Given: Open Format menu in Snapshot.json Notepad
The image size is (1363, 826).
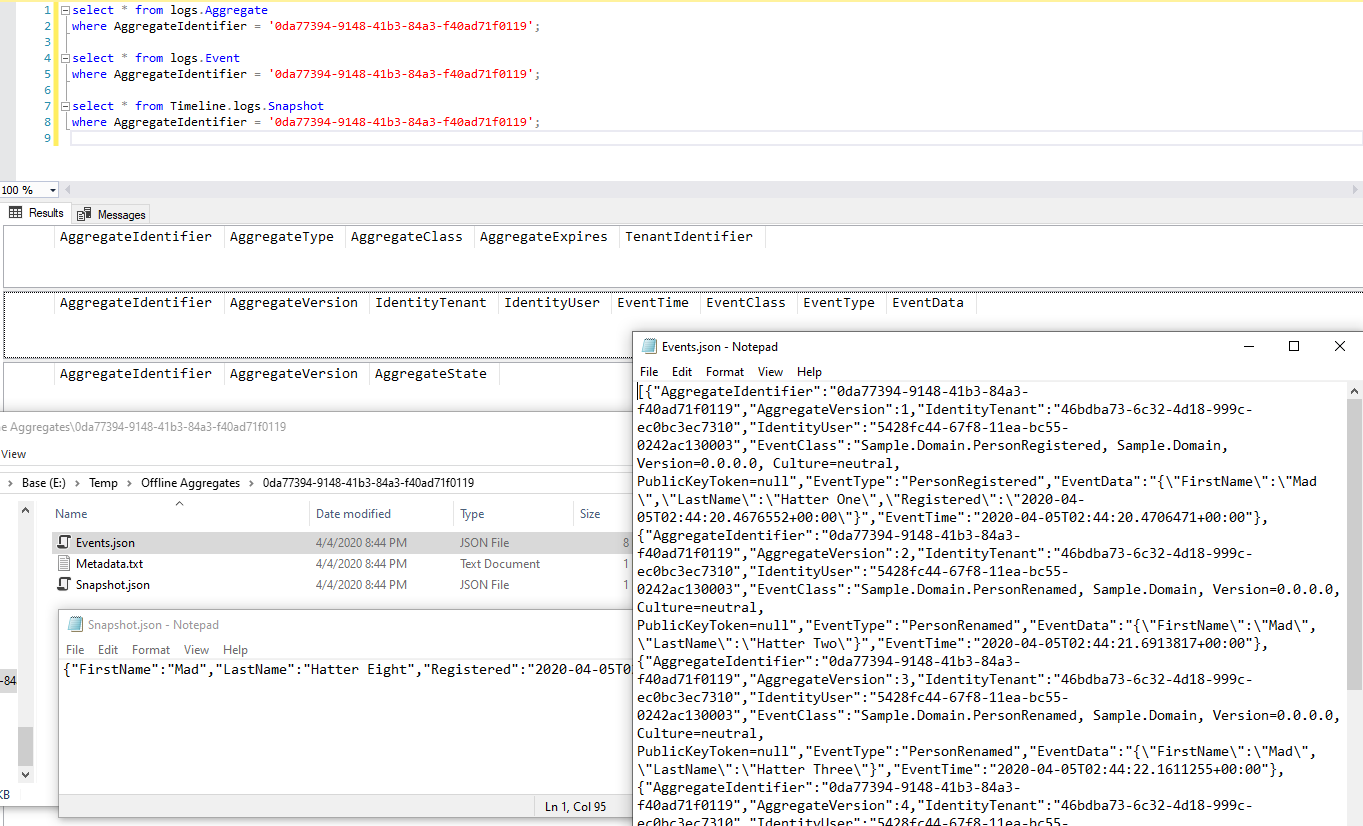Looking at the screenshot, I should pyautogui.click(x=151, y=650).
